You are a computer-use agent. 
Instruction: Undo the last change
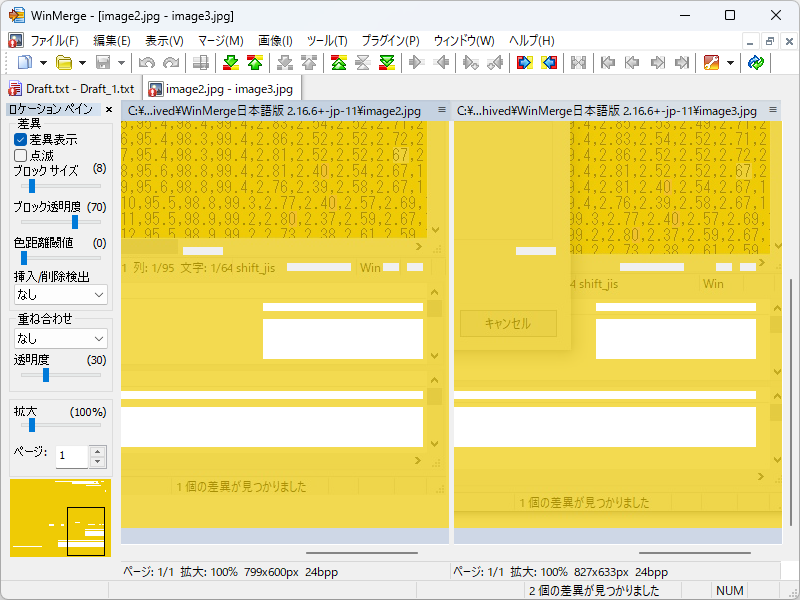[147, 63]
